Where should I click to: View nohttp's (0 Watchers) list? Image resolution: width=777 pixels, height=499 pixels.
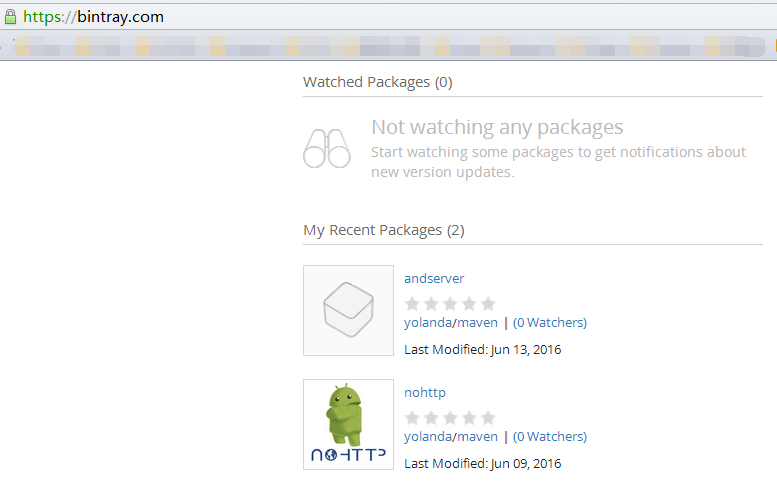coord(550,437)
